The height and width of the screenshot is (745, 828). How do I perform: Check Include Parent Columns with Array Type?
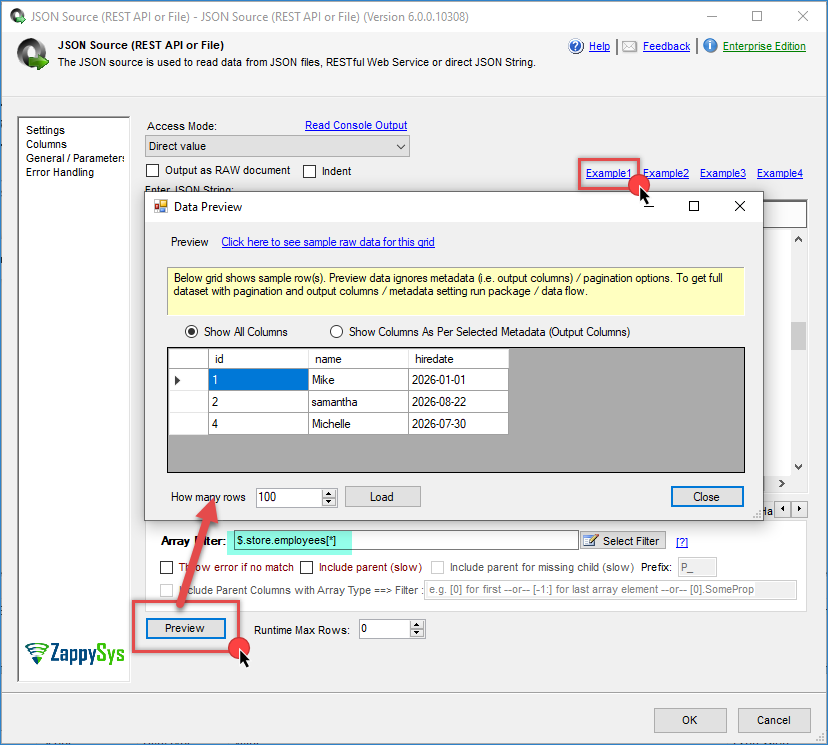click(x=166, y=590)
